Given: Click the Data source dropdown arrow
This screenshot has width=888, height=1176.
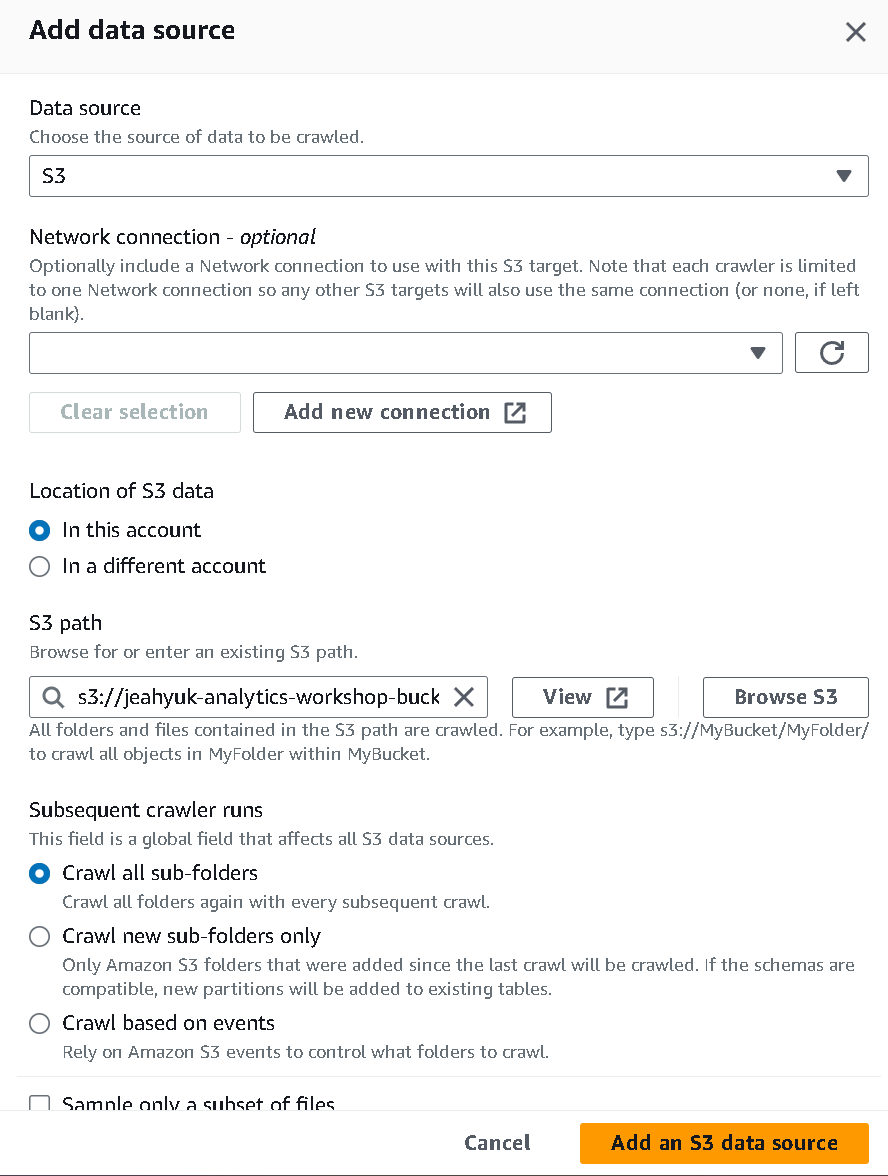Looking at the screenshot, I should coord(844,176).
